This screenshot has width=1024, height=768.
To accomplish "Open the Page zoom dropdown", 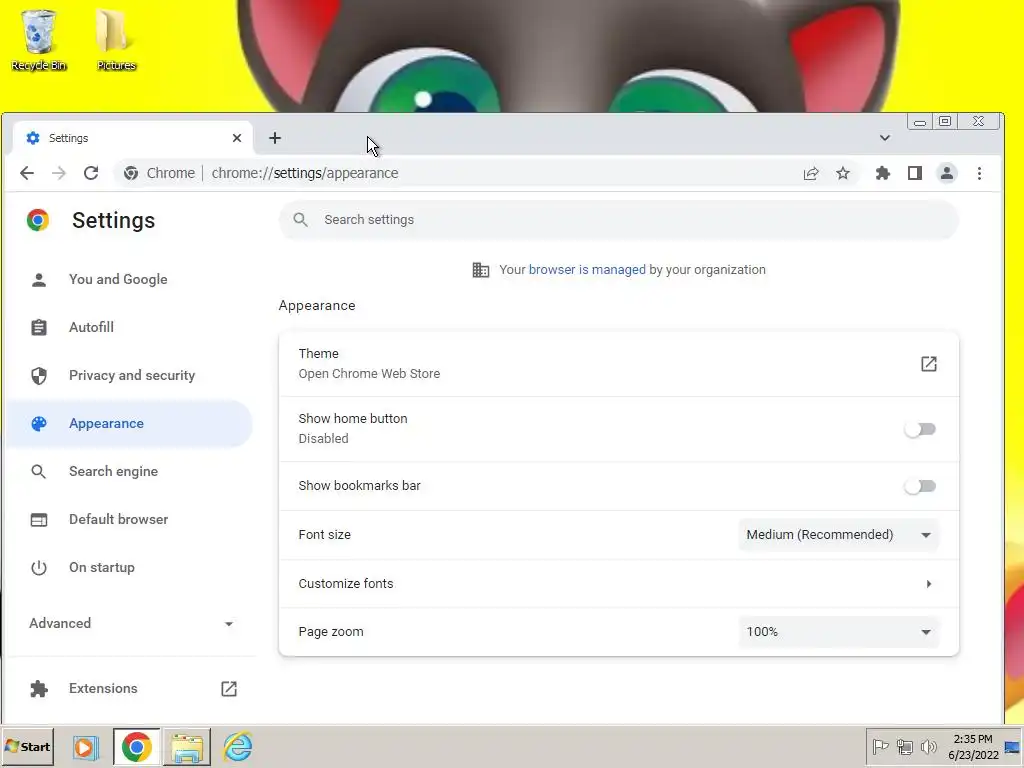I will 839,632.
